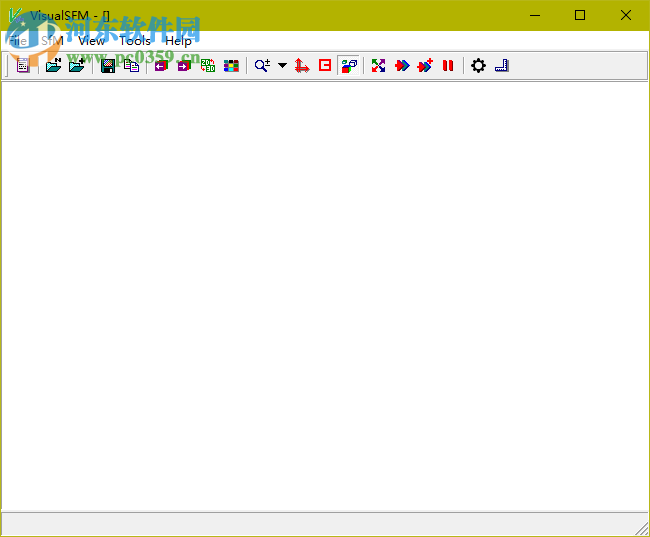Maximize the VisualSFM window

click(580, 15)
